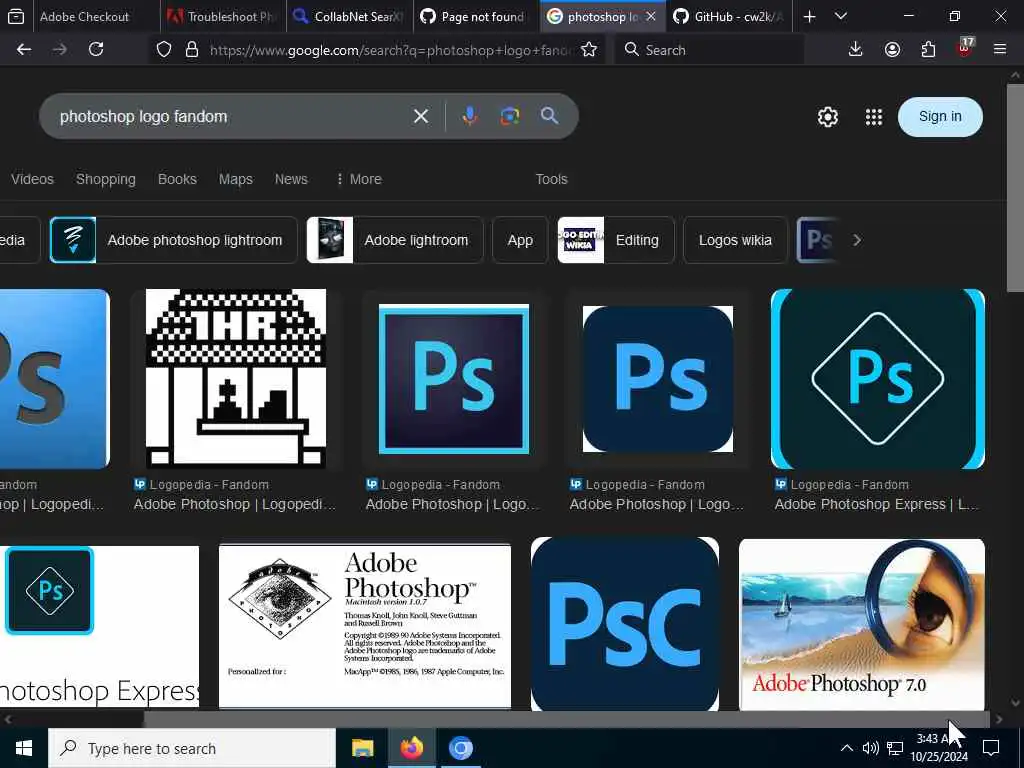Reload the page with the refresh icon
1024x768 pixels.
coord(96,50)
